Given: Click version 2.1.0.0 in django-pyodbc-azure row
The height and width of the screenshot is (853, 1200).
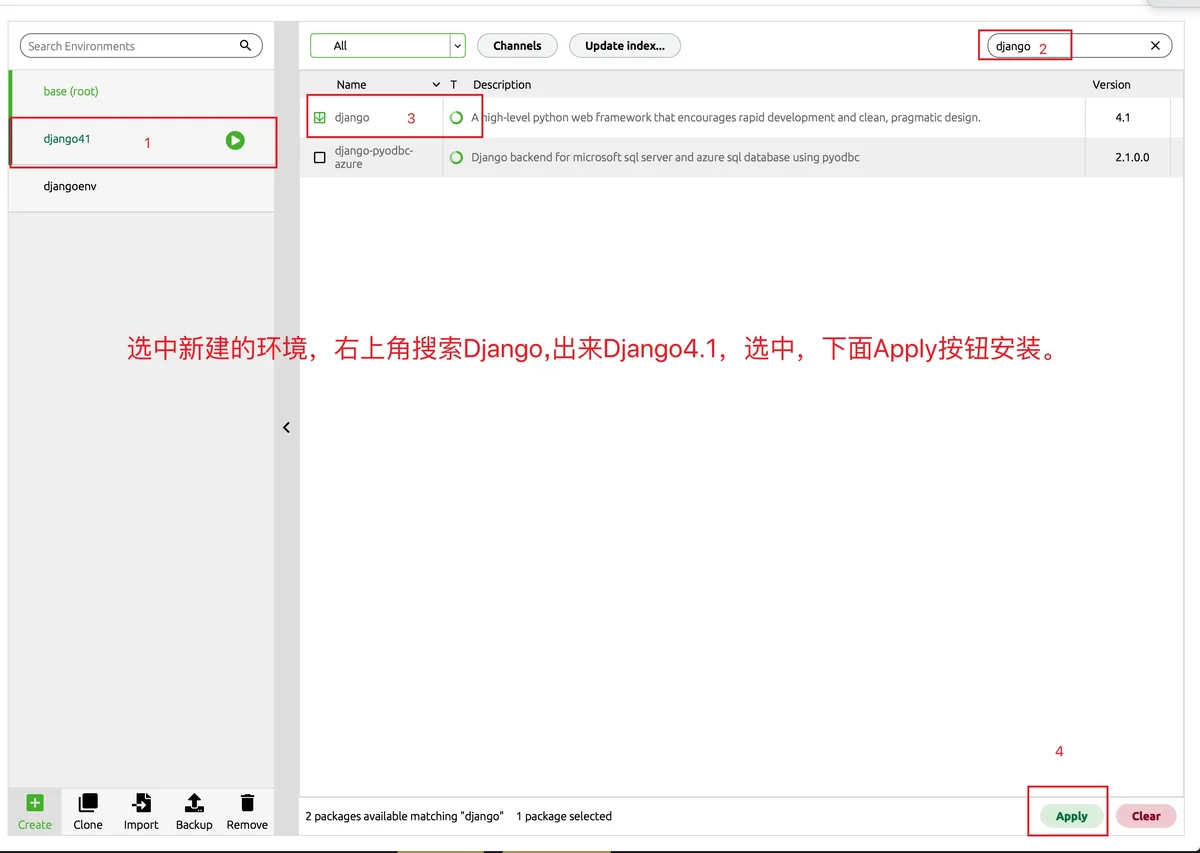Looking at the screenshot, I should (x=1133, y=157).
